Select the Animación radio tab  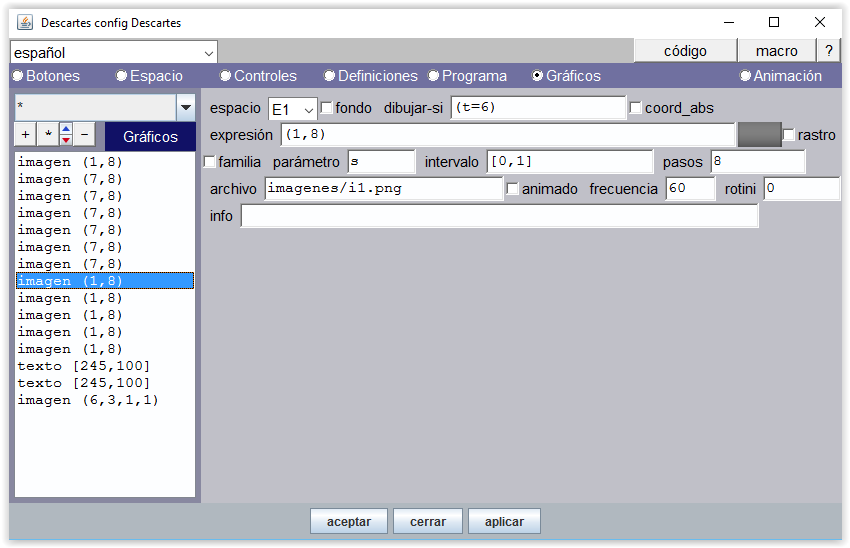(746, 76)
